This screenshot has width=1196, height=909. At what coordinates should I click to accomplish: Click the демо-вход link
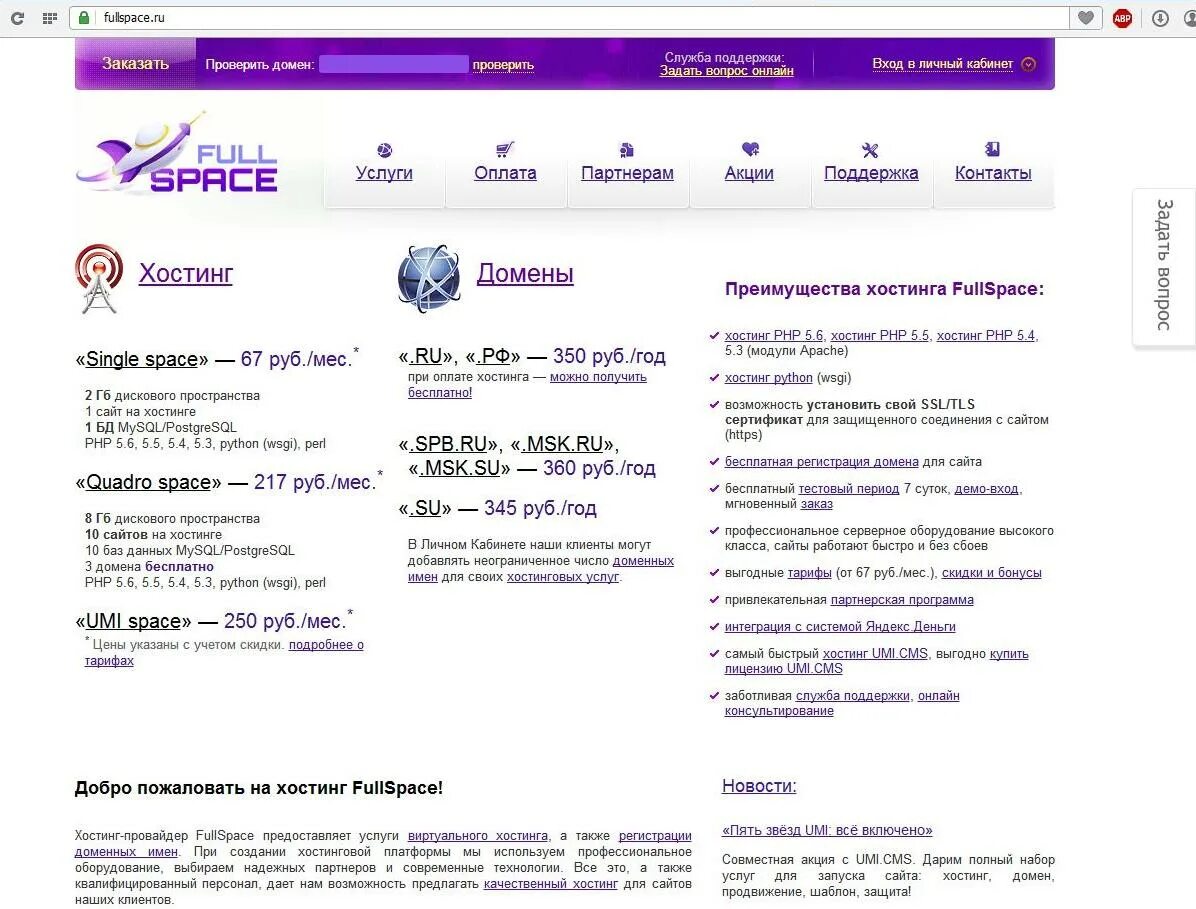tap(986, 489)
